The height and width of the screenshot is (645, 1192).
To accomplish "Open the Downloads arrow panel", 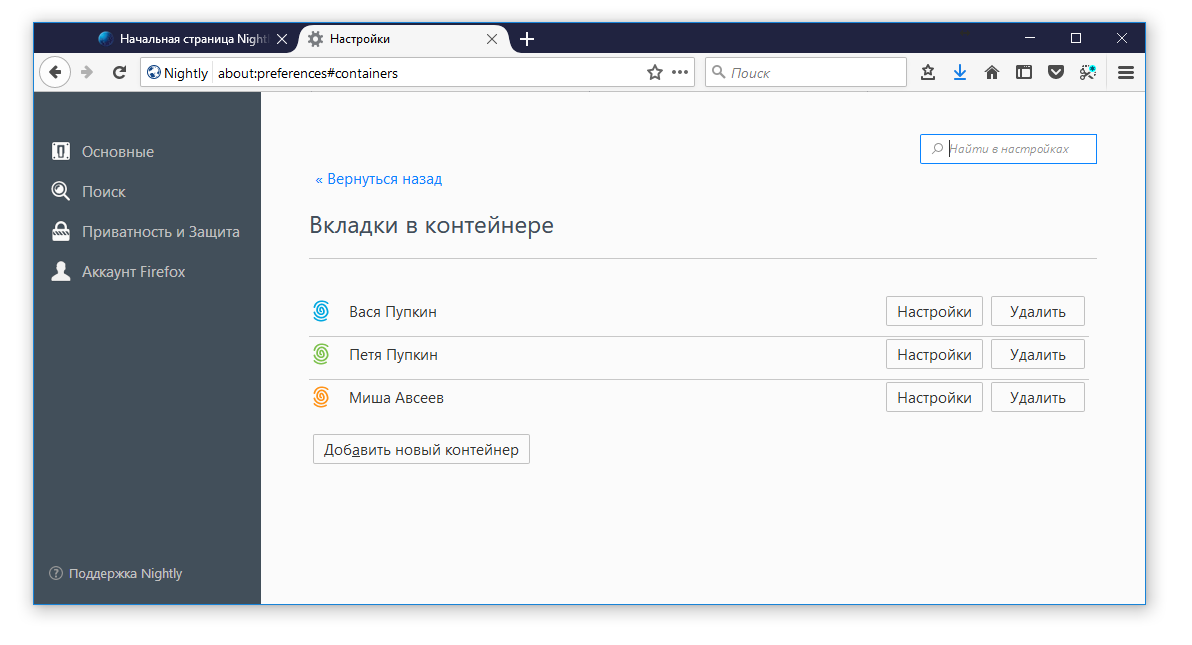I will 960,72.
